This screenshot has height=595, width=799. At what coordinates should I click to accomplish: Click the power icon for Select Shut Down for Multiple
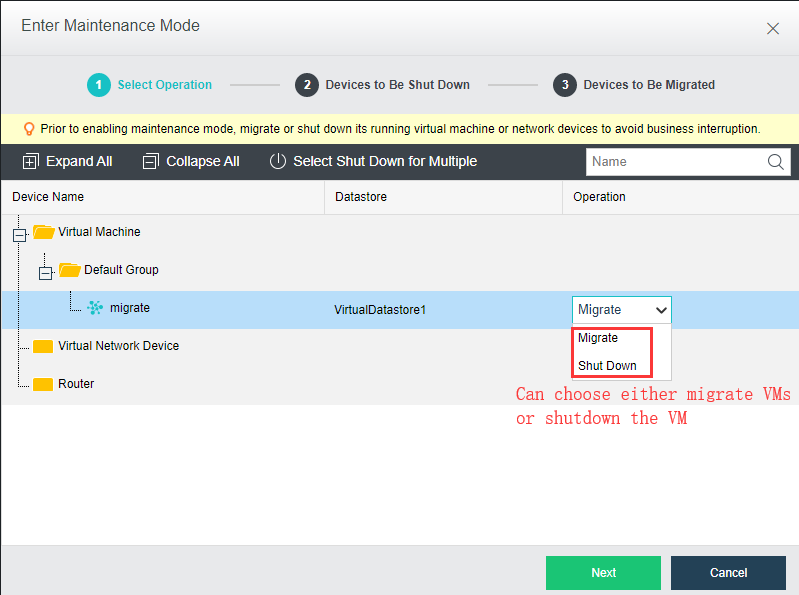click(x=278, y=161)
